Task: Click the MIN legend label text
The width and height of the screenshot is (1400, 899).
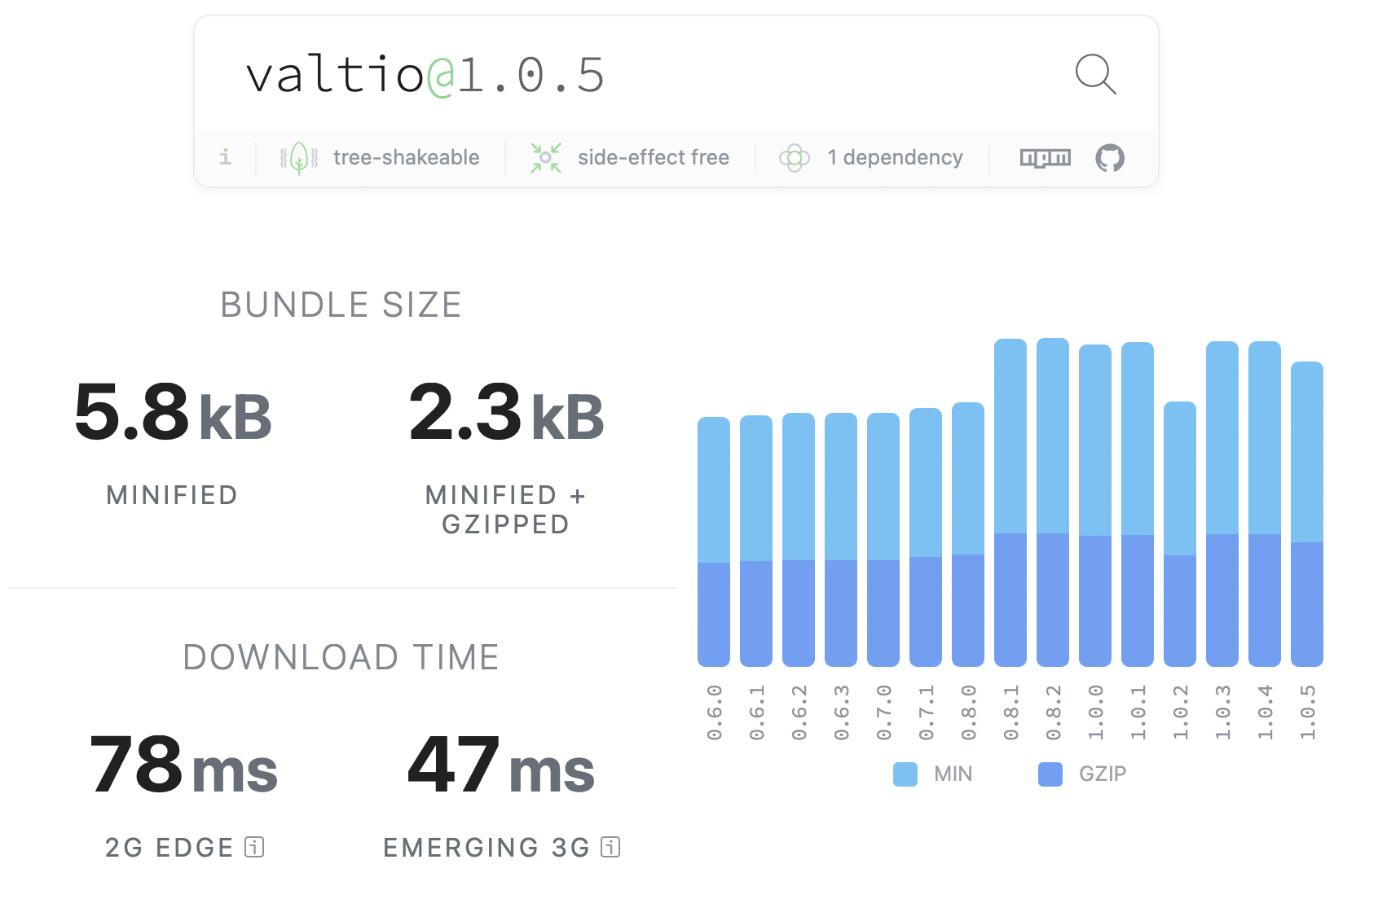Action: click(953, 774)
